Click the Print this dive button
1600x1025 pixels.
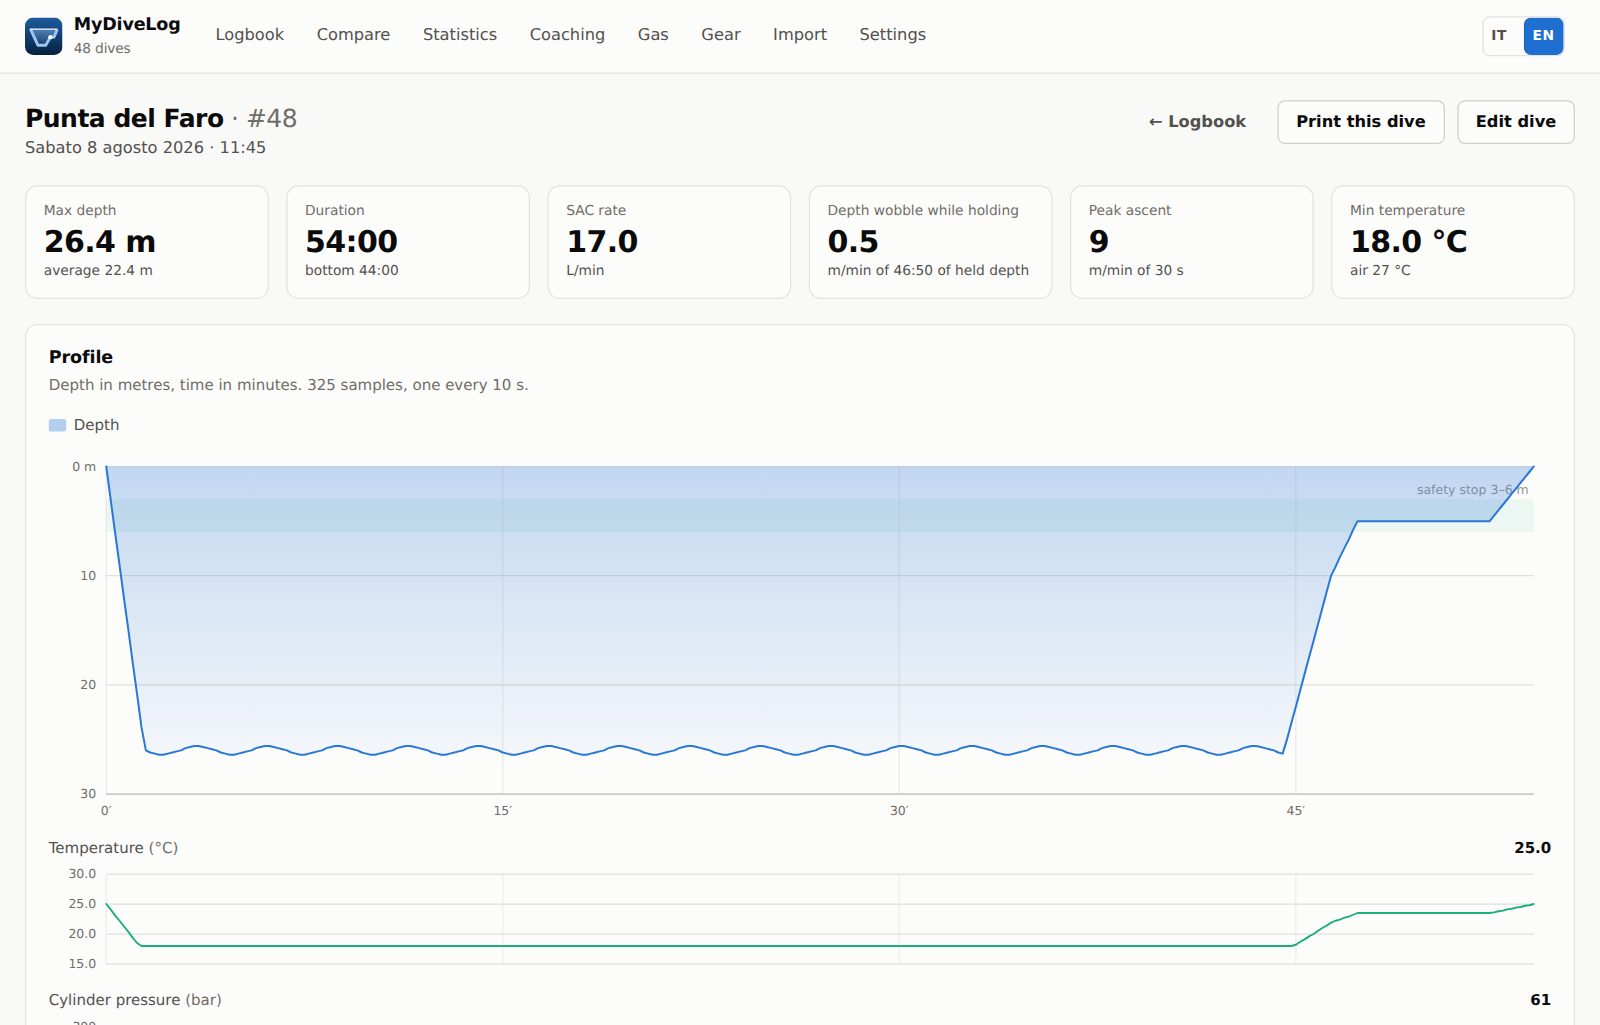(1360, 122)
